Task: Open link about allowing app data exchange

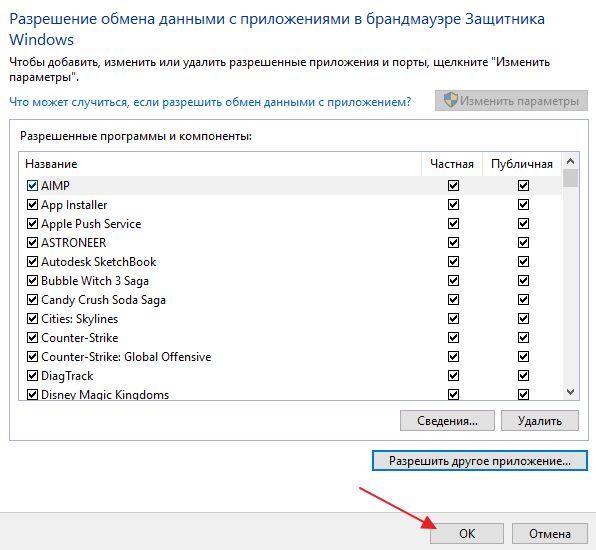Action: tap(210, 102)
